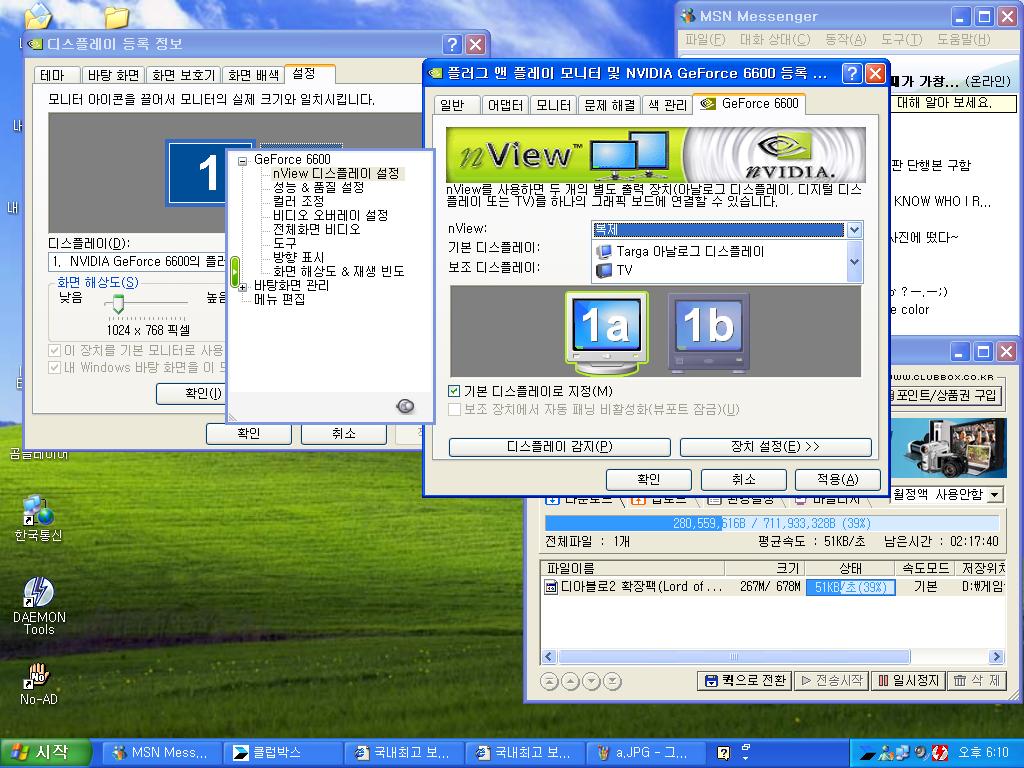Viewport: 1024px width, 768px height.
Task: Select 화면 해상도 & 재생 빈도 tree item
Action: [x=338, y=271]
